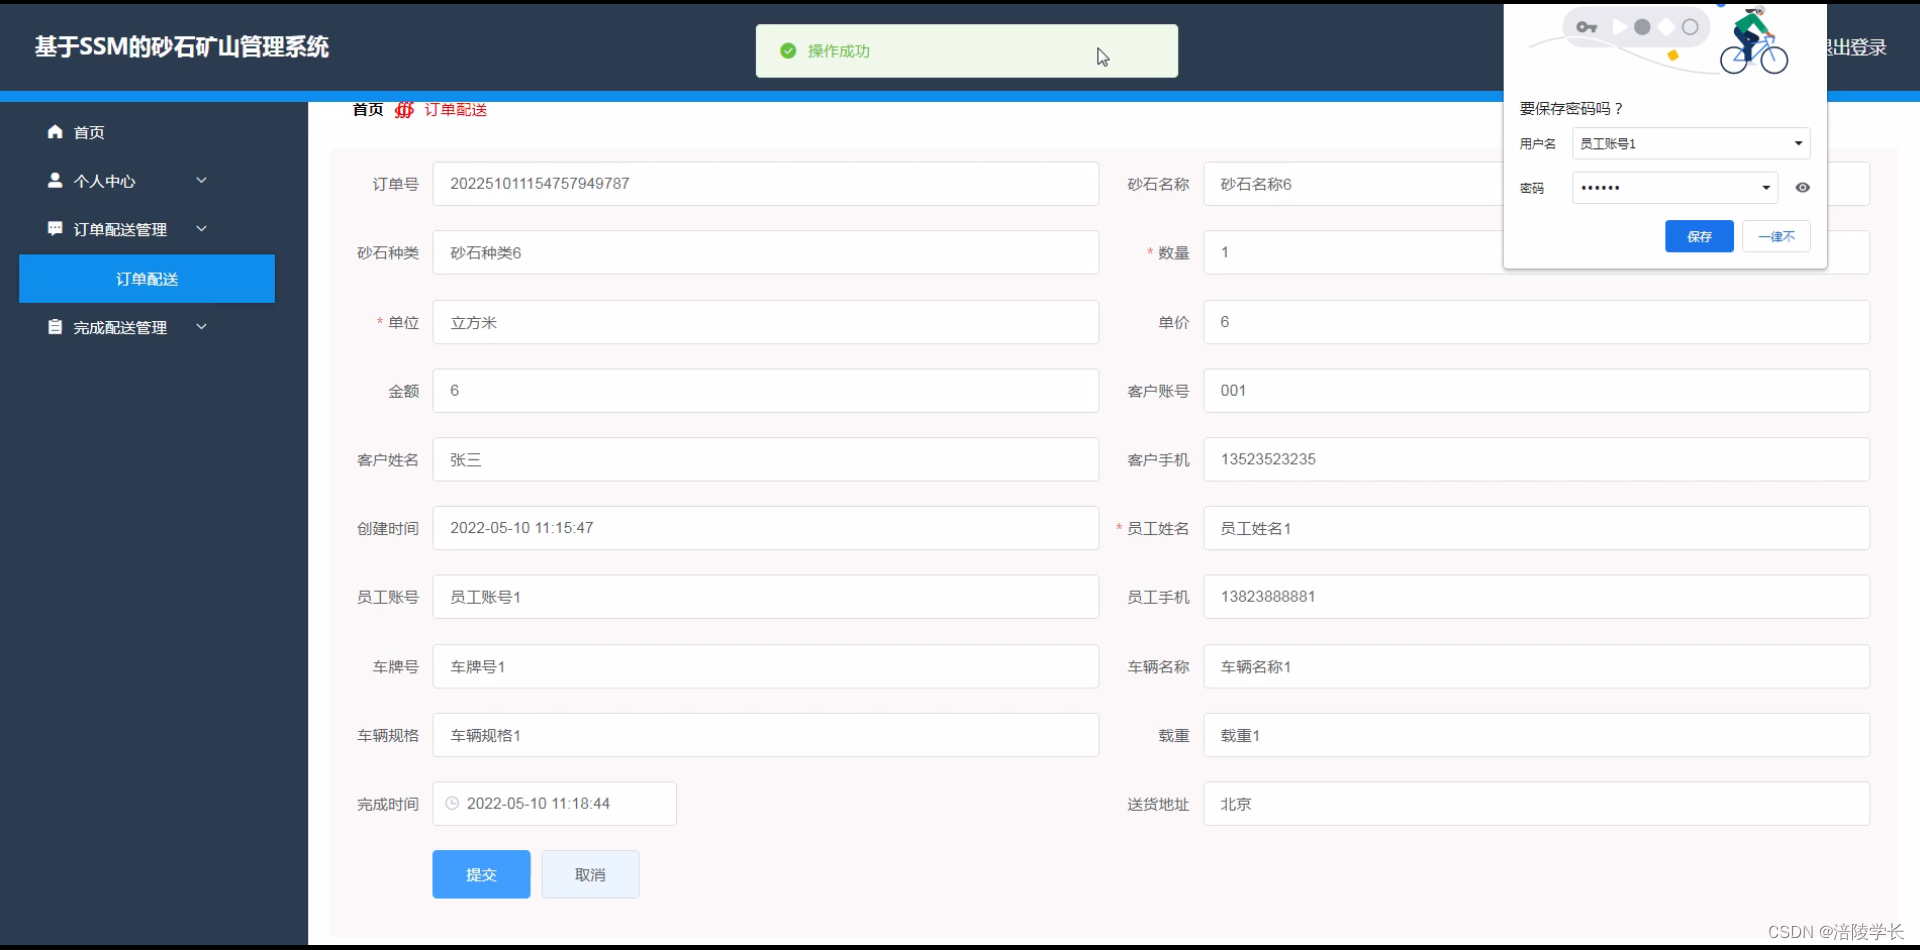1920x950 pixels.
Task: Click the 一律不 option to never save passwords
Action: tap(1776, 236)
